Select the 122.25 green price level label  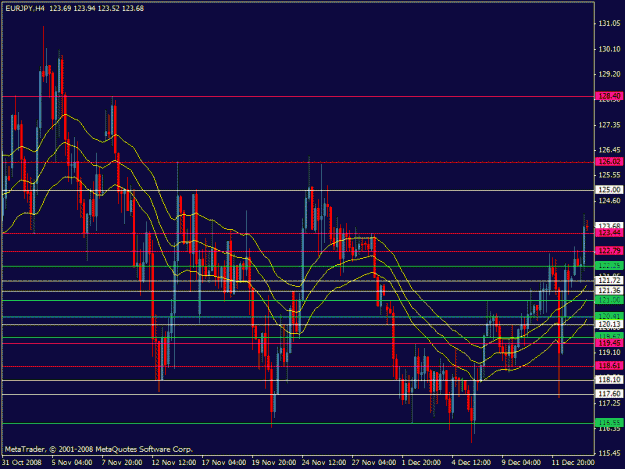pyautogui.click(x=609, y=266)
